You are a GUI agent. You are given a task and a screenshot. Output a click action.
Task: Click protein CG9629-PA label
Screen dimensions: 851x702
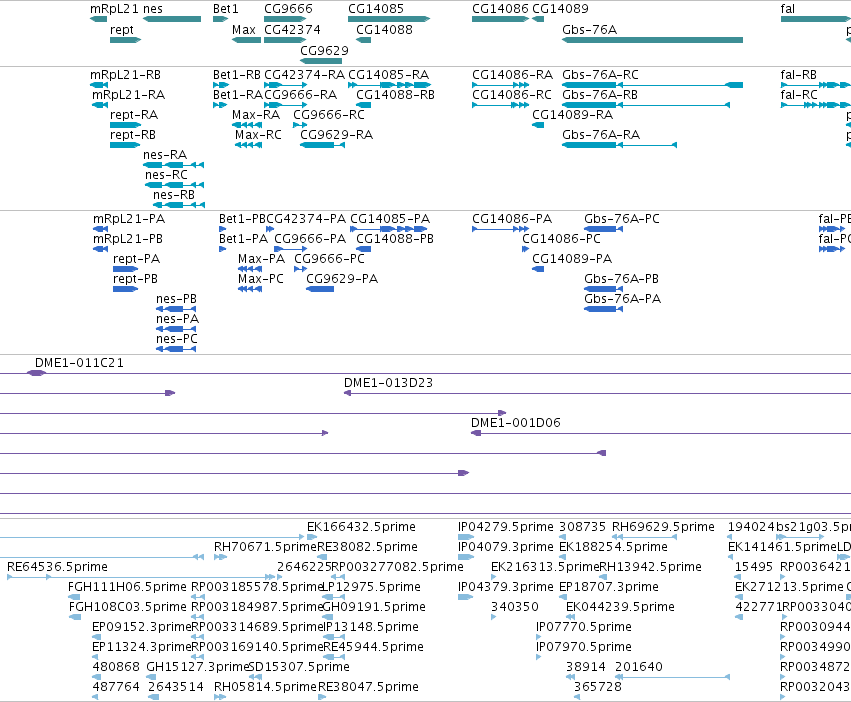click(342, 279)
